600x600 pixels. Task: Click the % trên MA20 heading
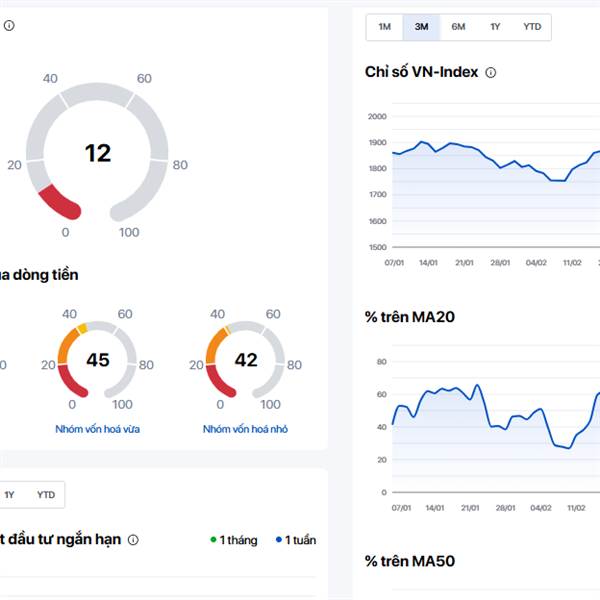click(x=410, y=317)
